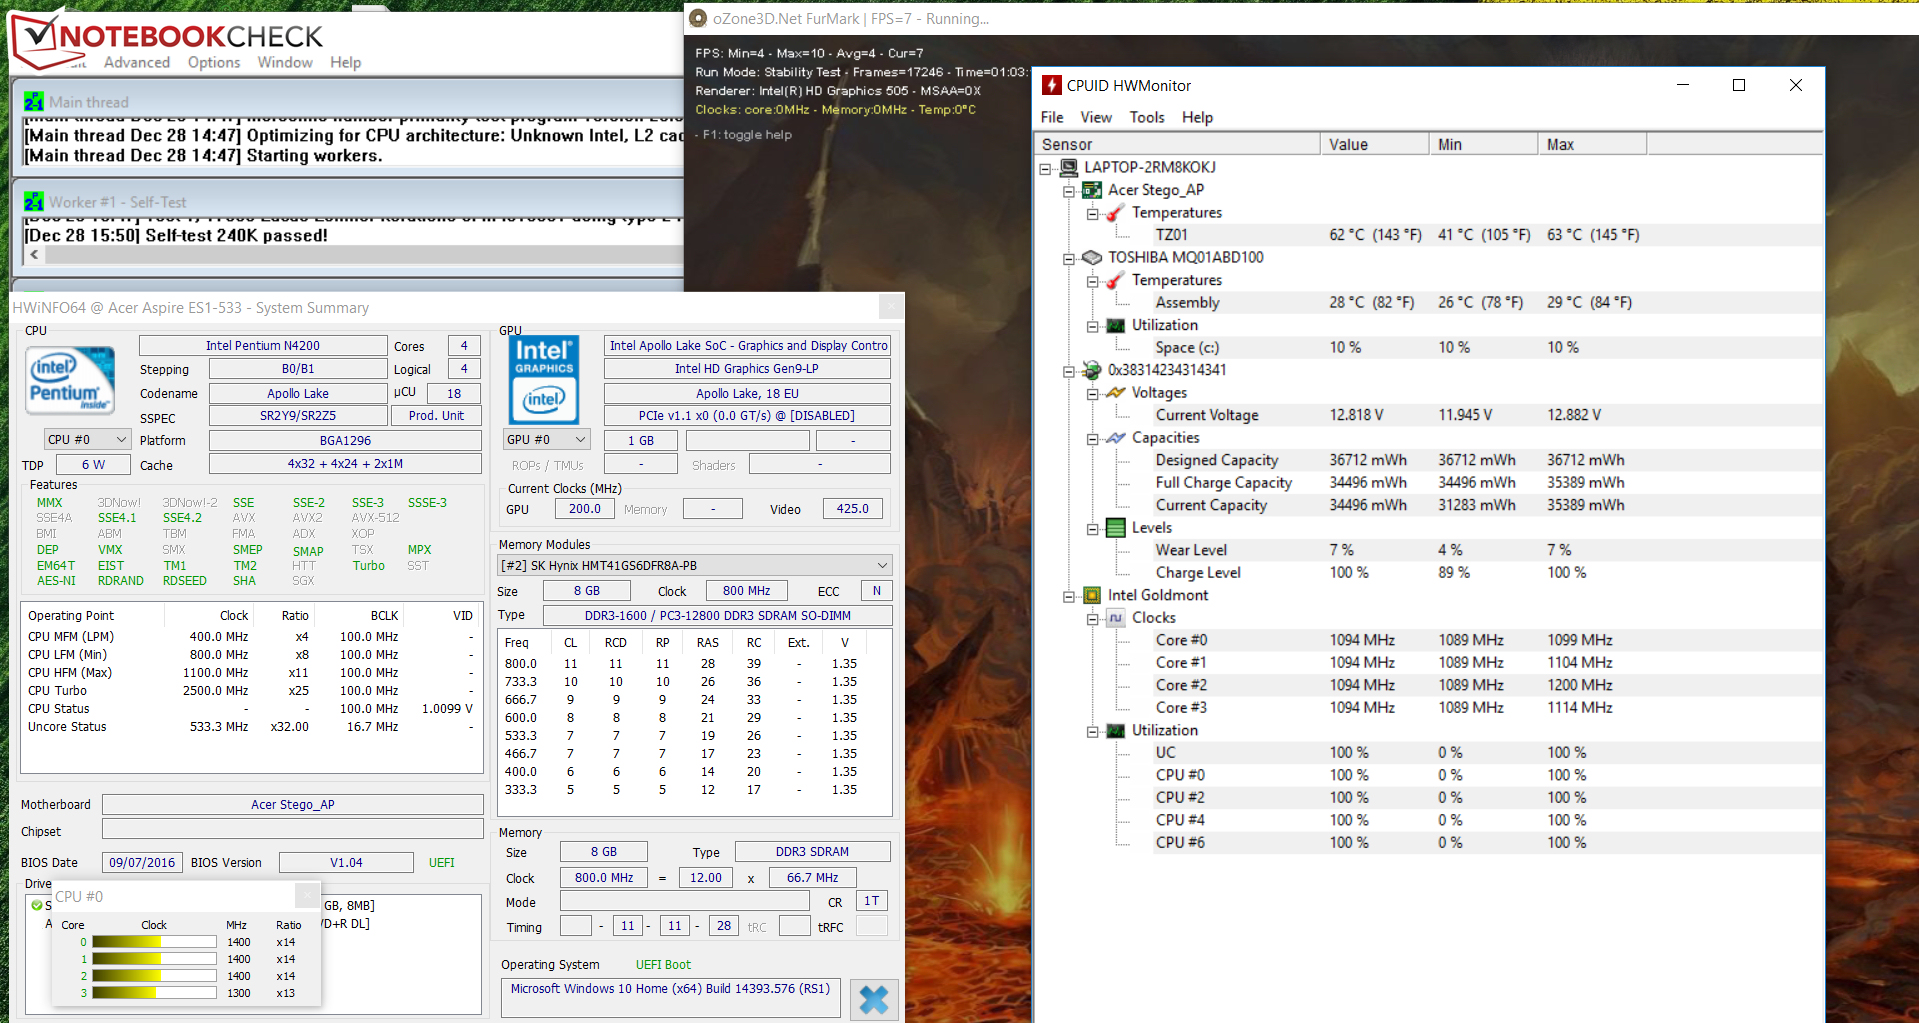Click the thermometer icon under TOSHIBA drive

point(1116,281)
